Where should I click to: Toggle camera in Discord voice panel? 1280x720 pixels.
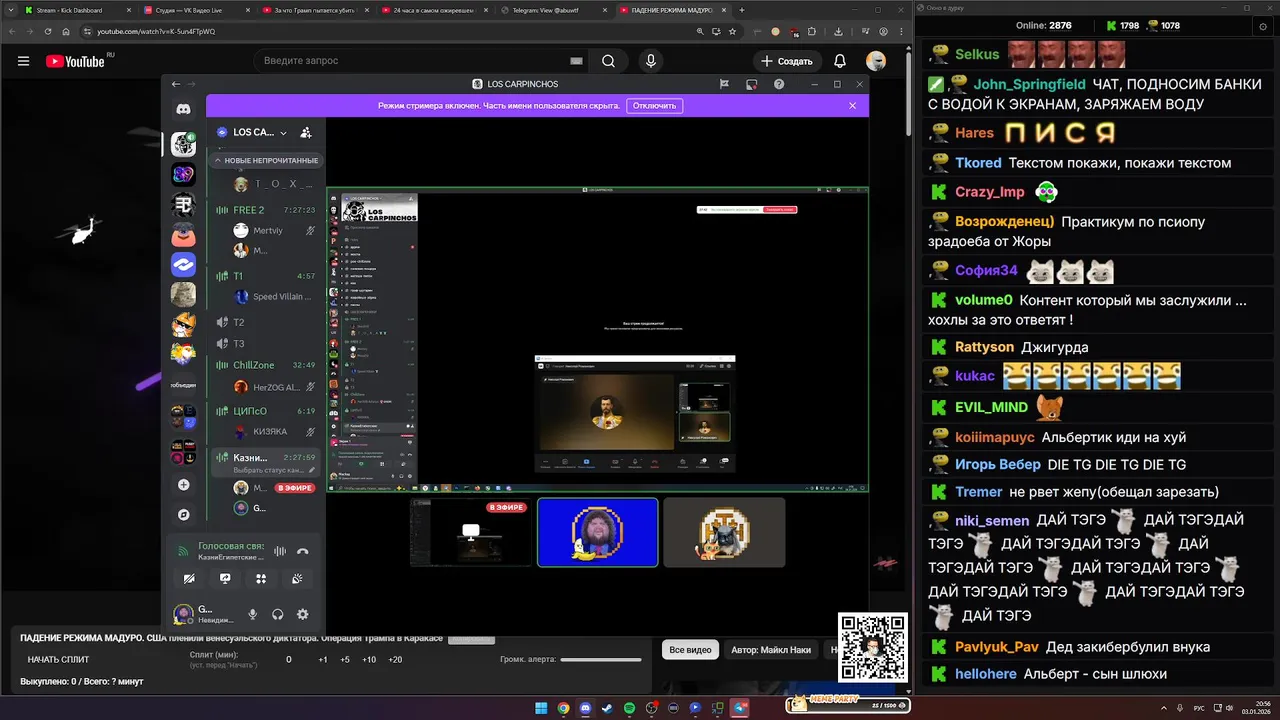(x=189, y=578)
